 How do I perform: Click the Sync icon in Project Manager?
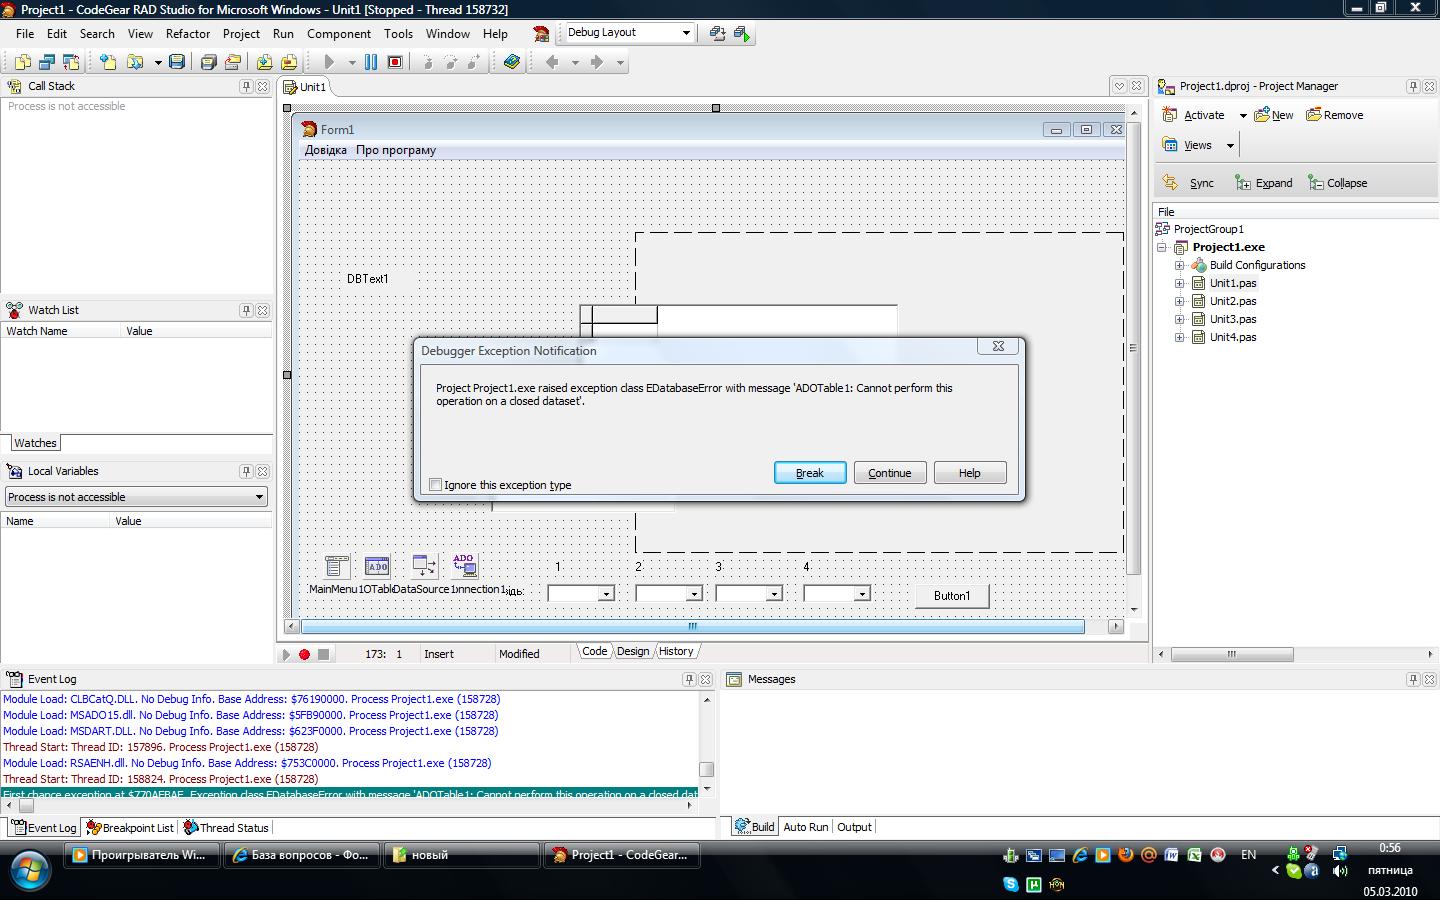point(1170,183)
